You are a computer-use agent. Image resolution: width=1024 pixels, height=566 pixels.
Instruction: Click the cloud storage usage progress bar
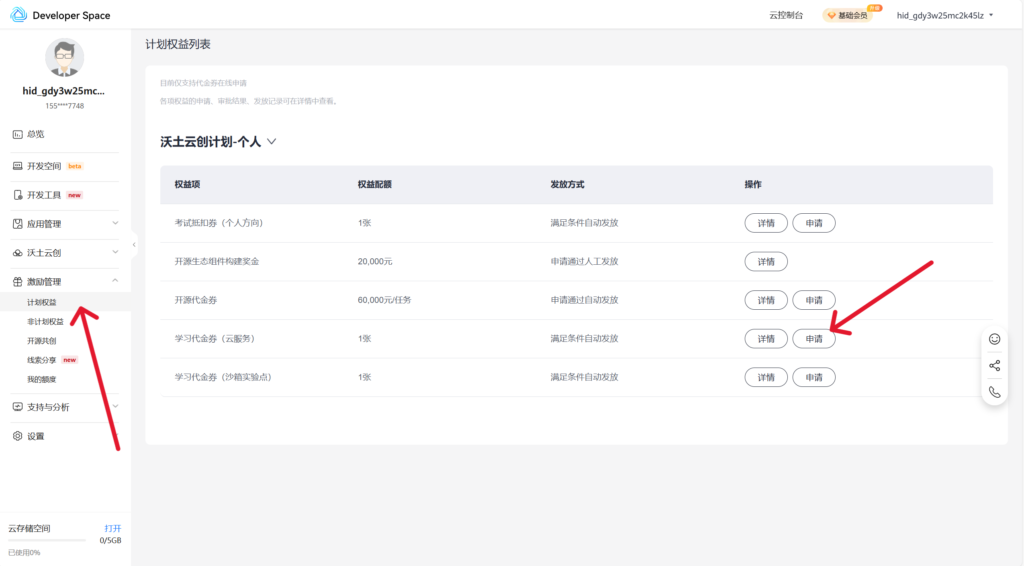click(47, 541)
